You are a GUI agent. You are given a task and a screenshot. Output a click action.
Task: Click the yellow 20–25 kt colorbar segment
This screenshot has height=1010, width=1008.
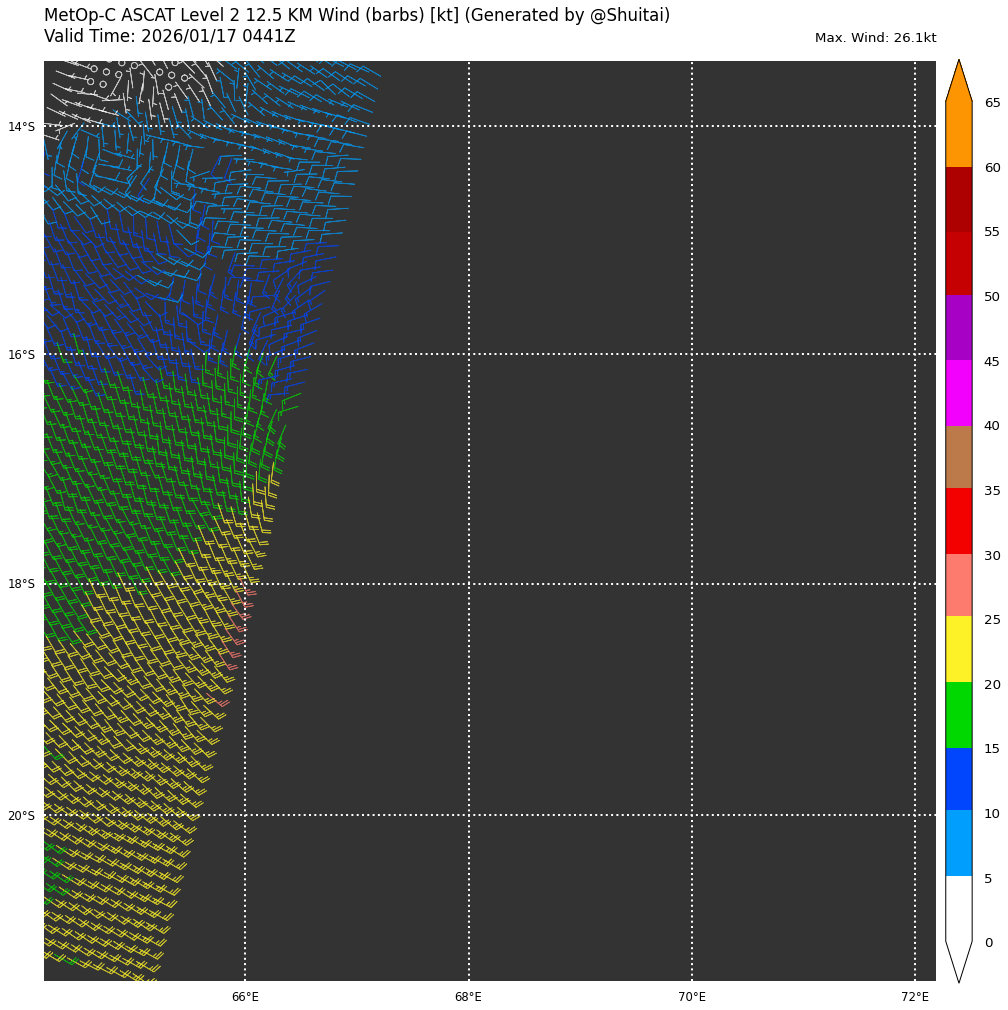point(958,650)
